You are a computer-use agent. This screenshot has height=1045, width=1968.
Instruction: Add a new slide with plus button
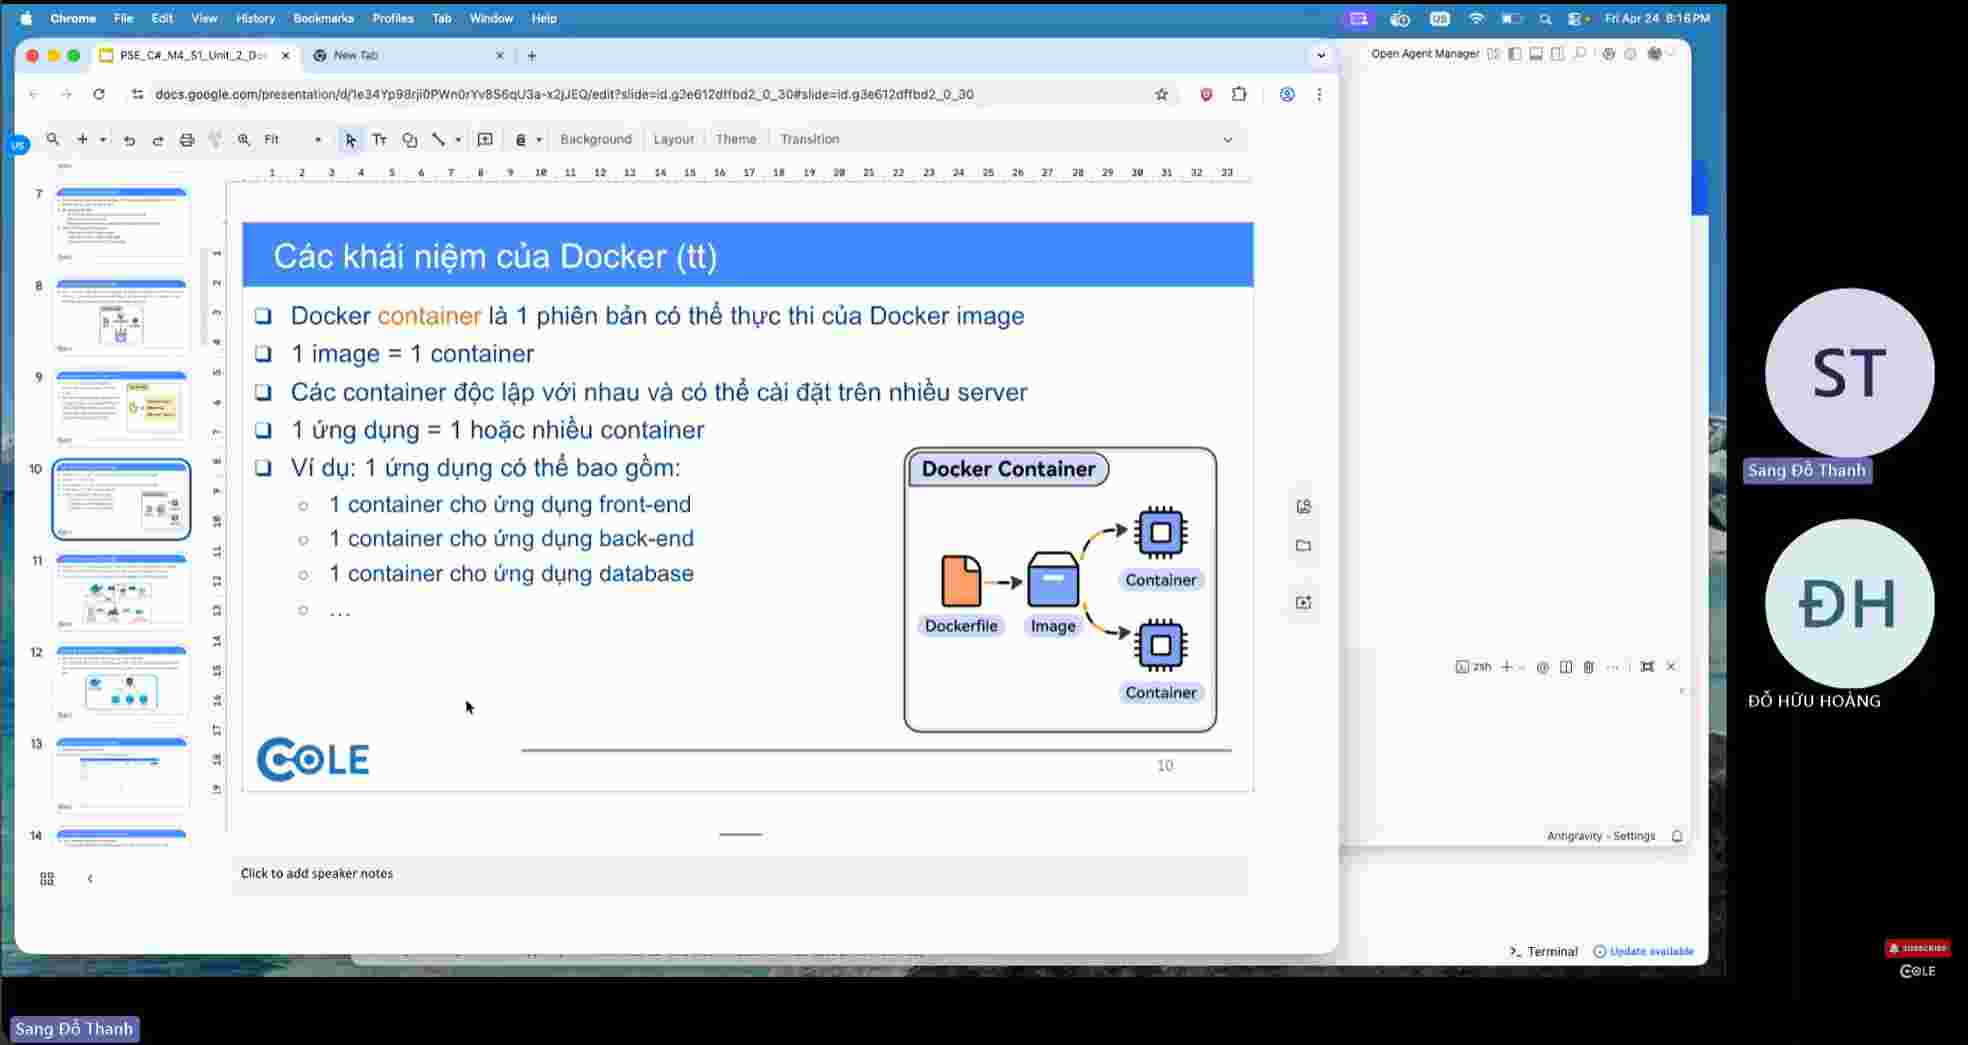[83, 140]
